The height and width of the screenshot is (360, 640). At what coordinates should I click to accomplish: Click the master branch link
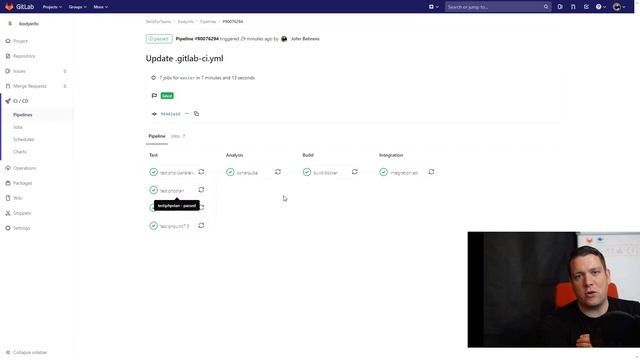coord(187,78)
